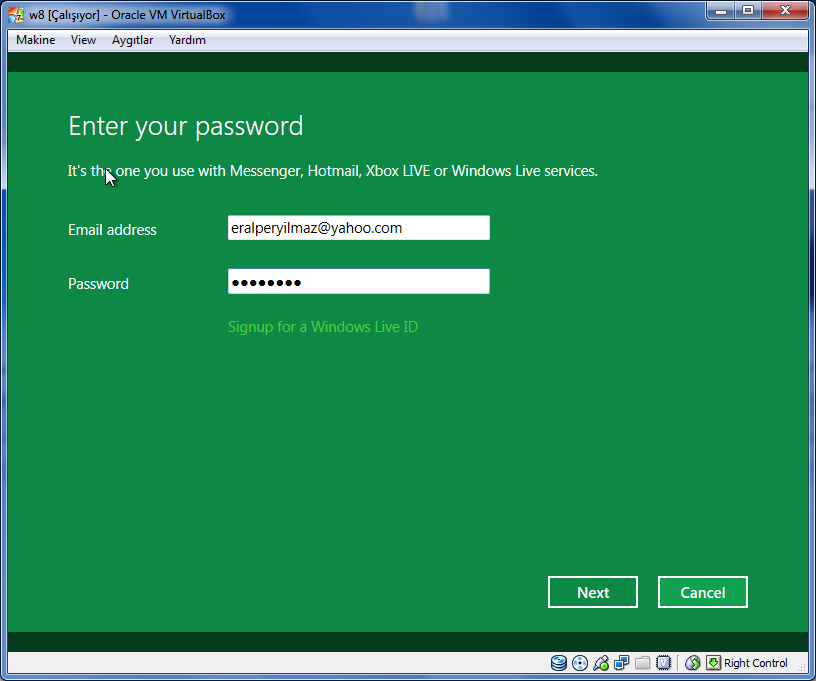Open the View menu

point(83,40)
